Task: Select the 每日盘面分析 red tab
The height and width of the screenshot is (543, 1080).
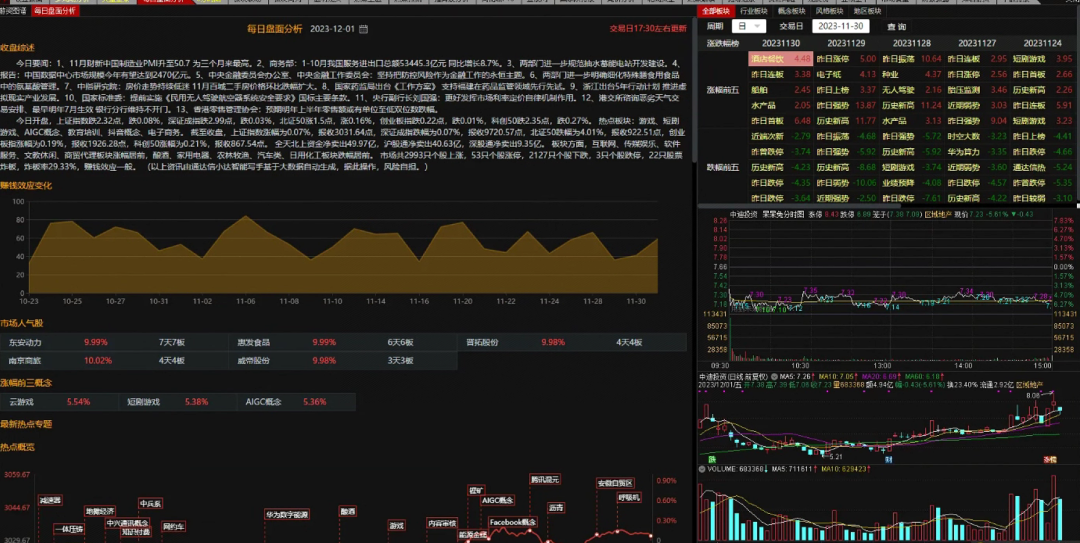Action: pyautogui.click(x=55, y=11)
